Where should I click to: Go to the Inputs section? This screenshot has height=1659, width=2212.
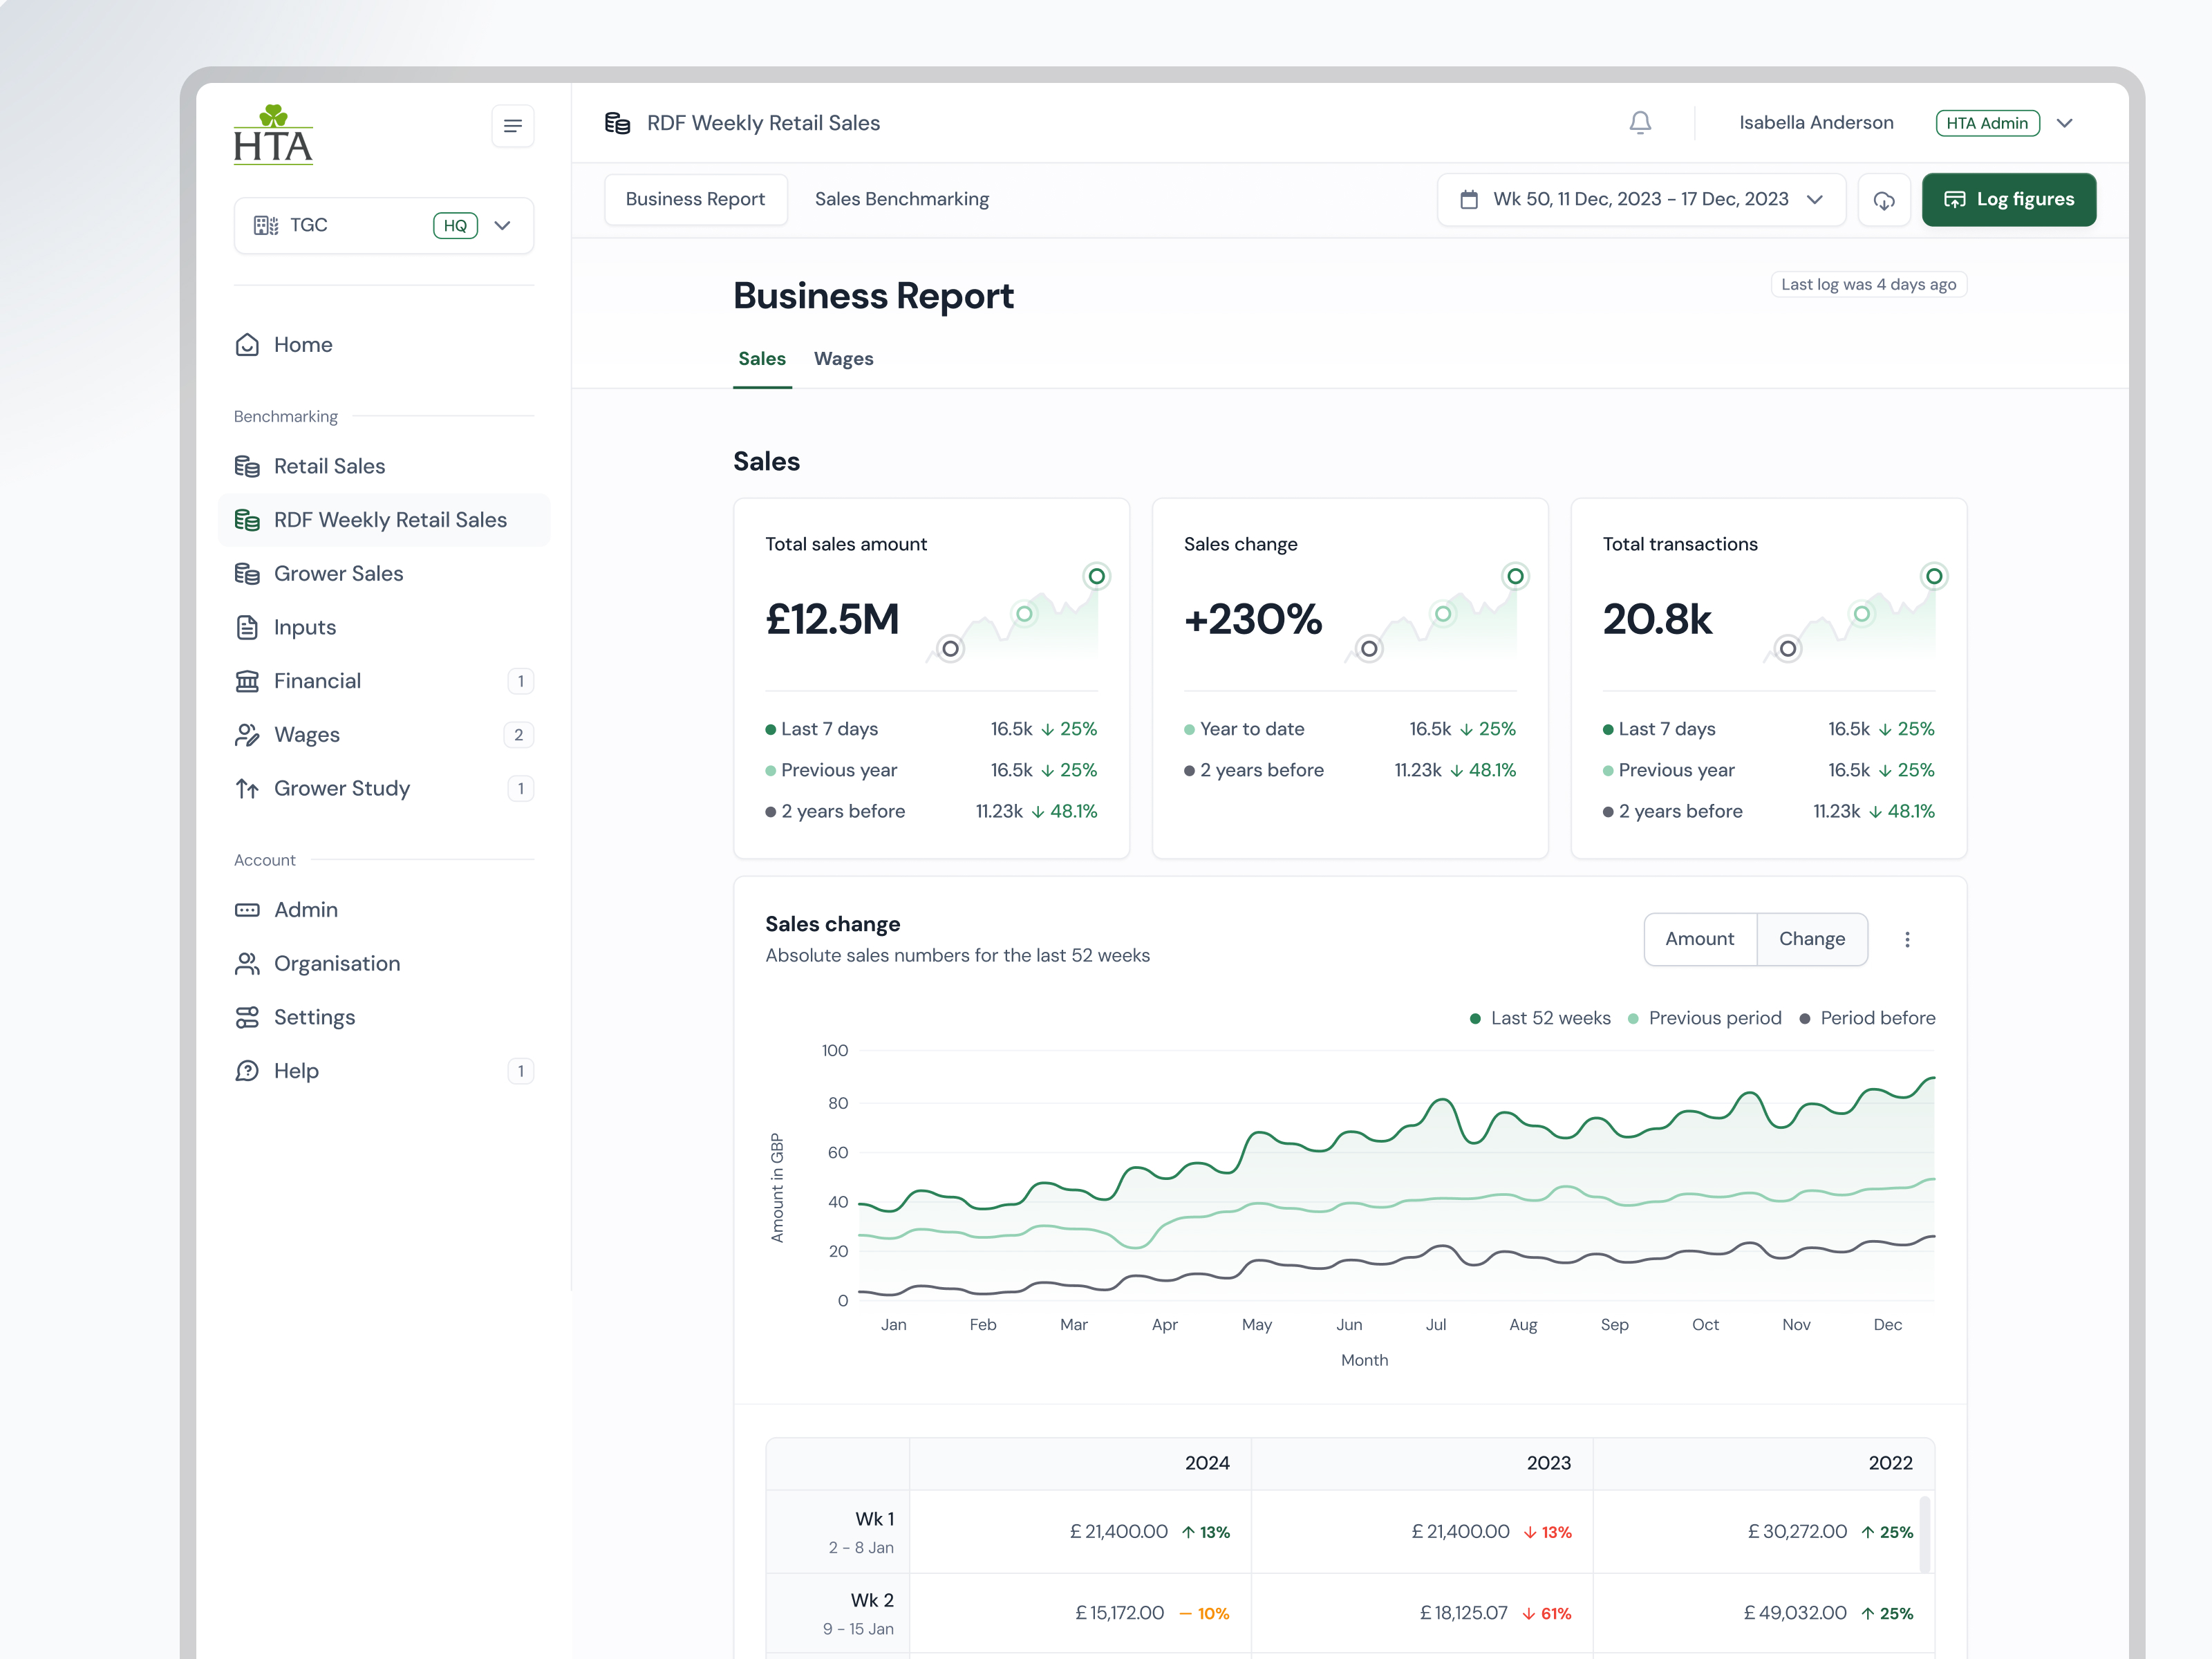(x=305, y=628)
